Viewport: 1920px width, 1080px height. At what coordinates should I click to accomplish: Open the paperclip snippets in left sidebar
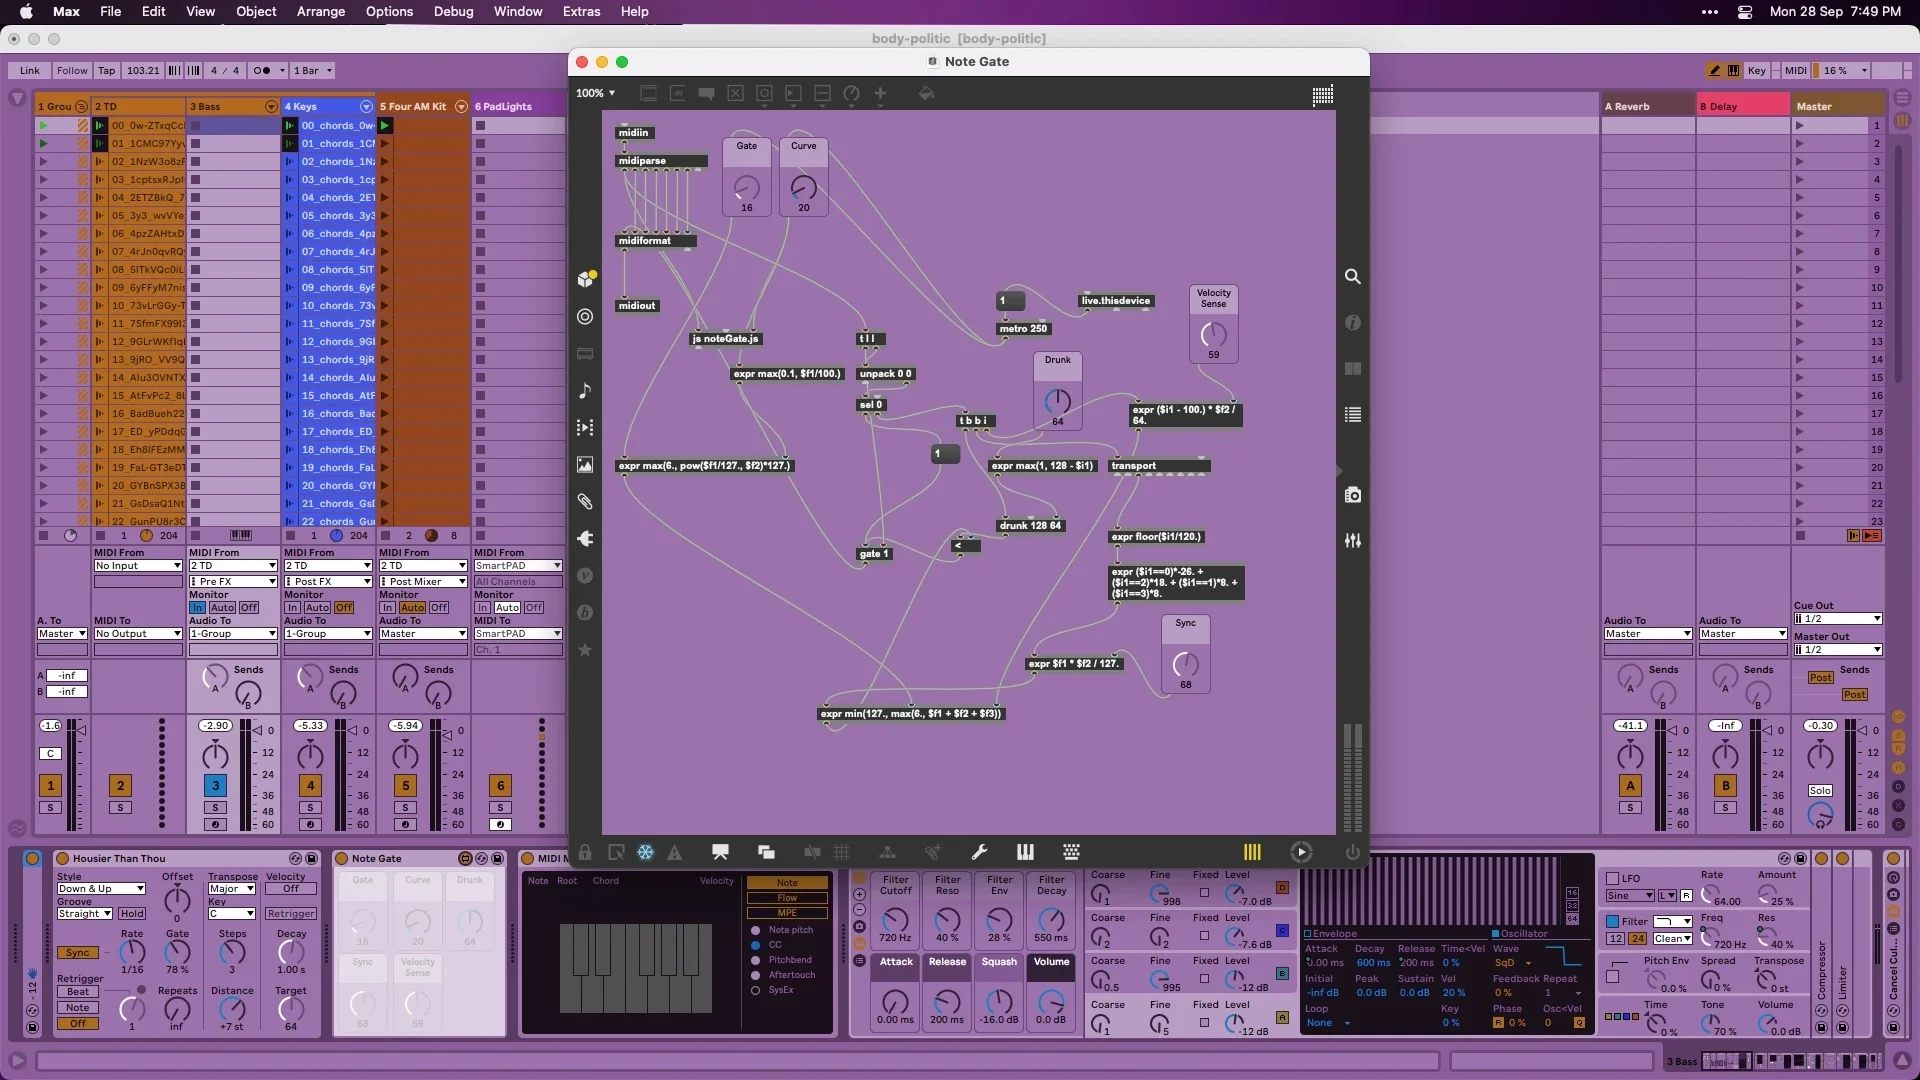[x=586, y=502]
